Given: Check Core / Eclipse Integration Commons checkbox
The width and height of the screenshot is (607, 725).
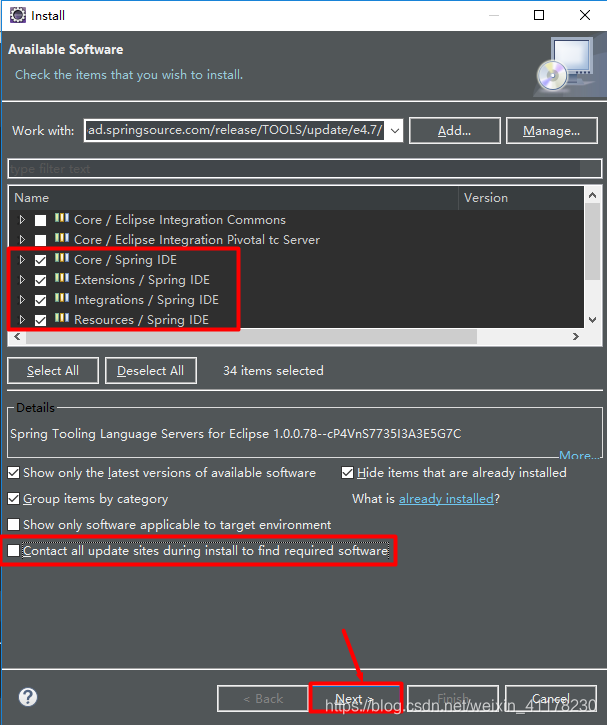Looking at the screenshot, I should 41,220.
